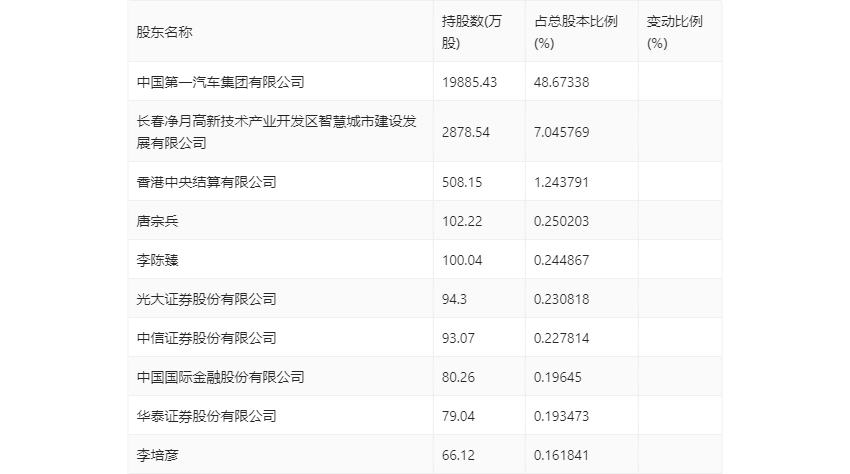Select shareholder 唐宗兵
Image resolution: width=850 pixels, height=474 pixels.
point(157,221)
